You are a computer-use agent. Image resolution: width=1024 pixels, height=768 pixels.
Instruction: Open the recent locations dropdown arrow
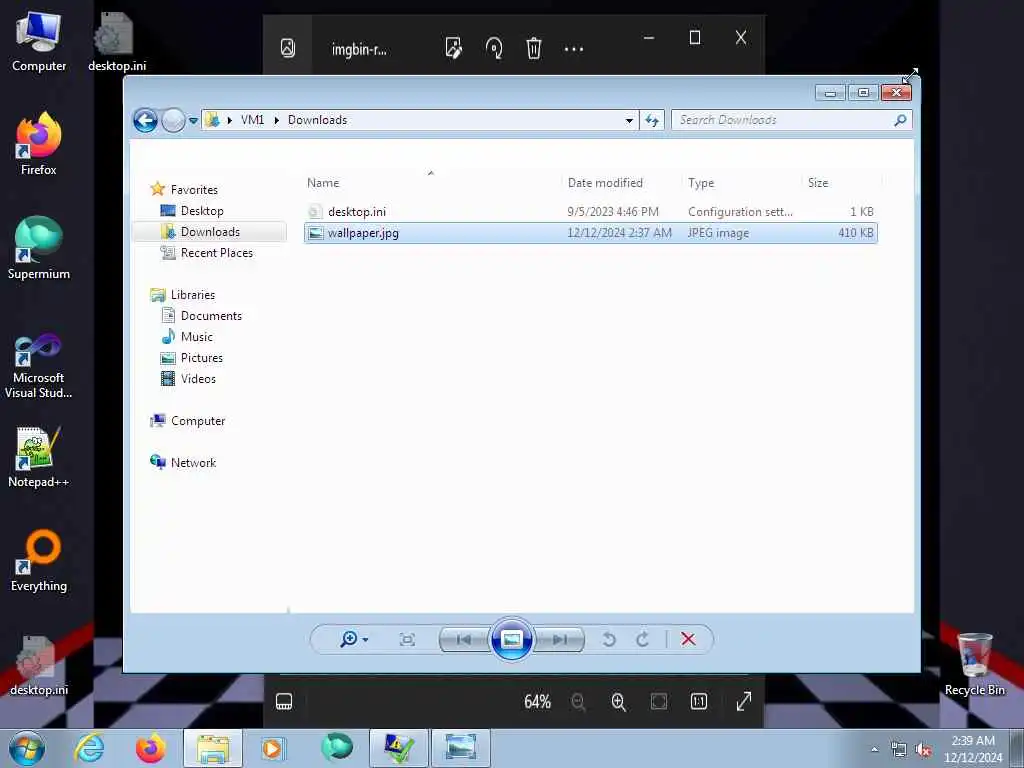(x=193, y=121)
